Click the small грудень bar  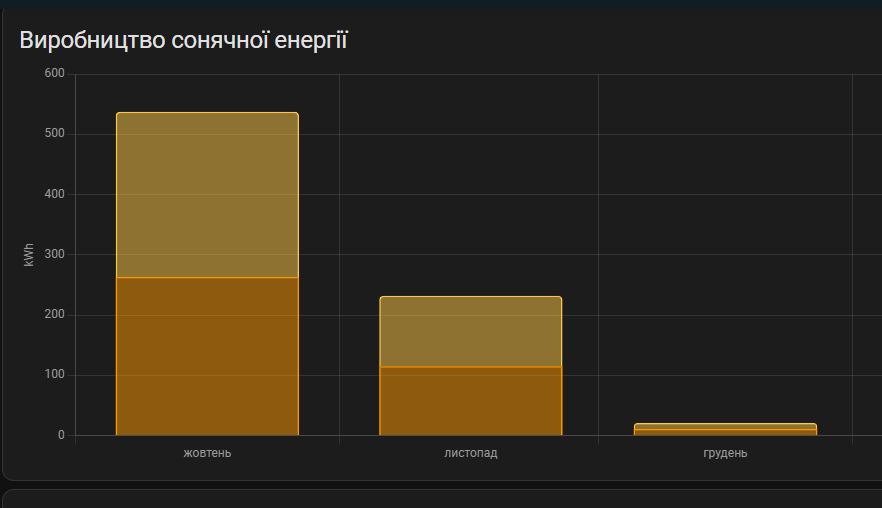pyautogui.click(x=726, y=429)
